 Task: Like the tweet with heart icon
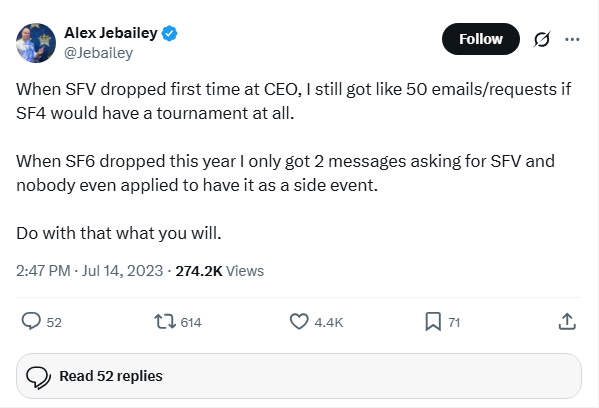pos(299,321)
